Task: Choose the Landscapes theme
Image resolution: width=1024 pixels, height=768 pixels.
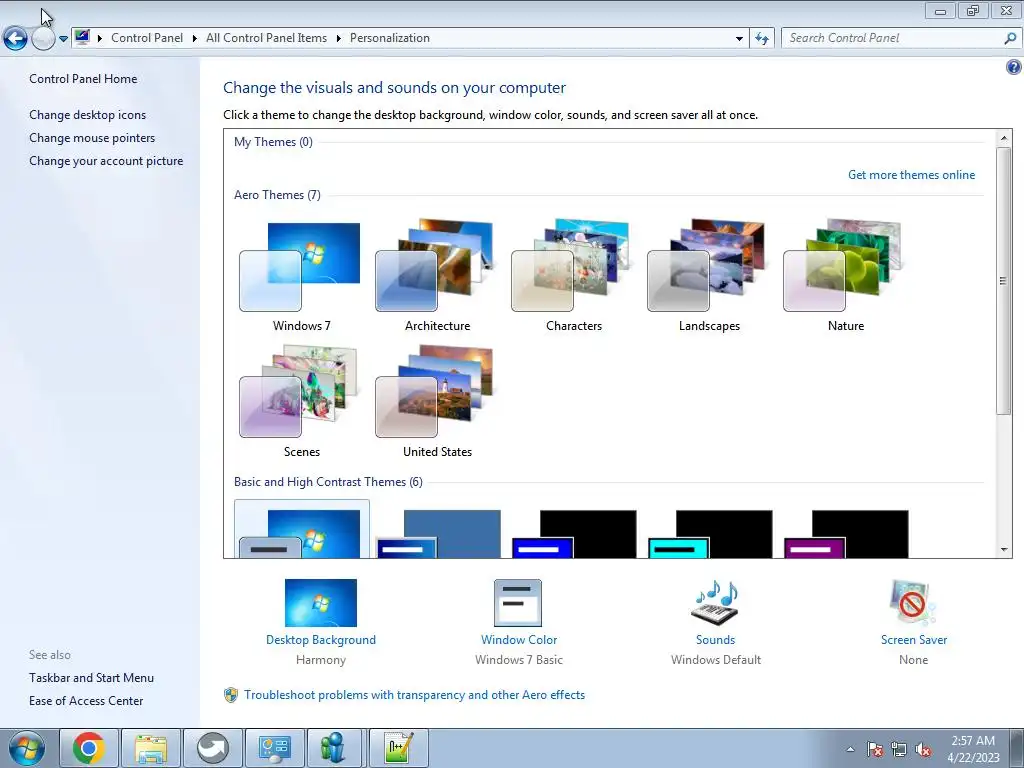Action: point(709,276)
